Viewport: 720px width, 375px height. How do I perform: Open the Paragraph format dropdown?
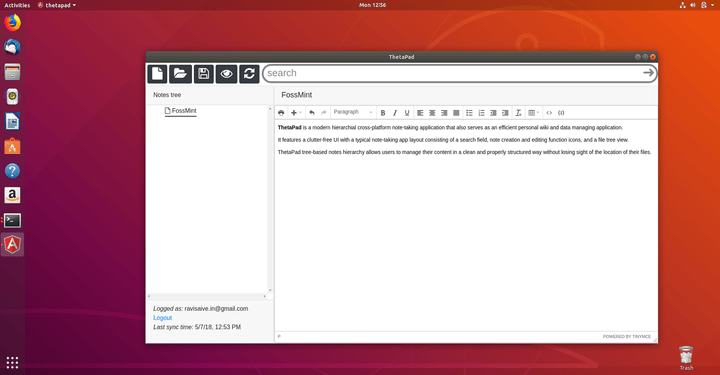(x=353, y=112)
